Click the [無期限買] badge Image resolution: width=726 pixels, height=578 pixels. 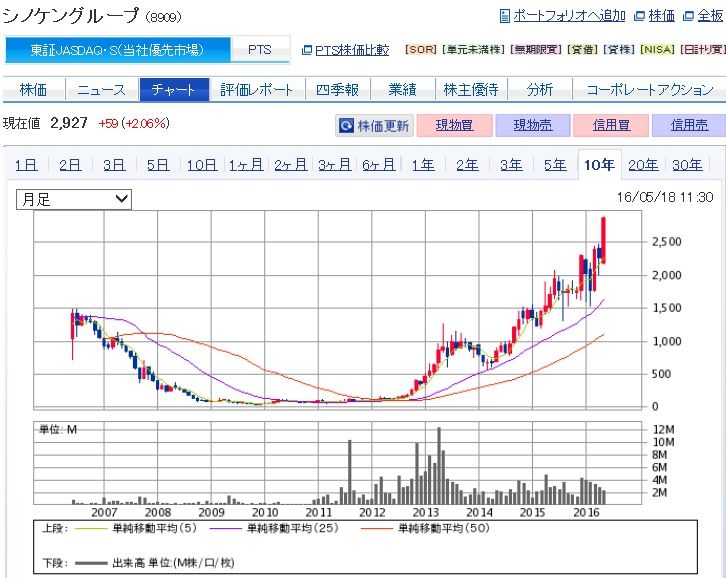click(x=536, y=50)
